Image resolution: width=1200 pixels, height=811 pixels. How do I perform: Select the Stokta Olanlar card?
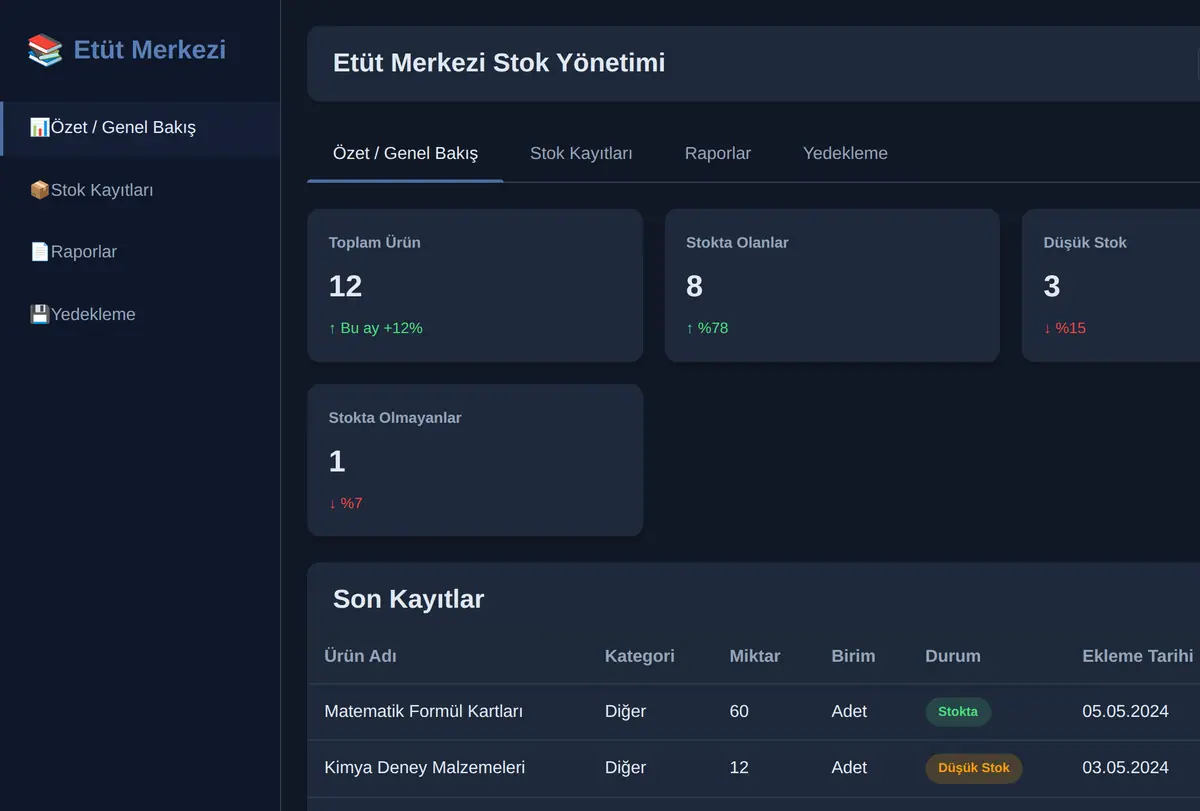(x=832, y=285)
